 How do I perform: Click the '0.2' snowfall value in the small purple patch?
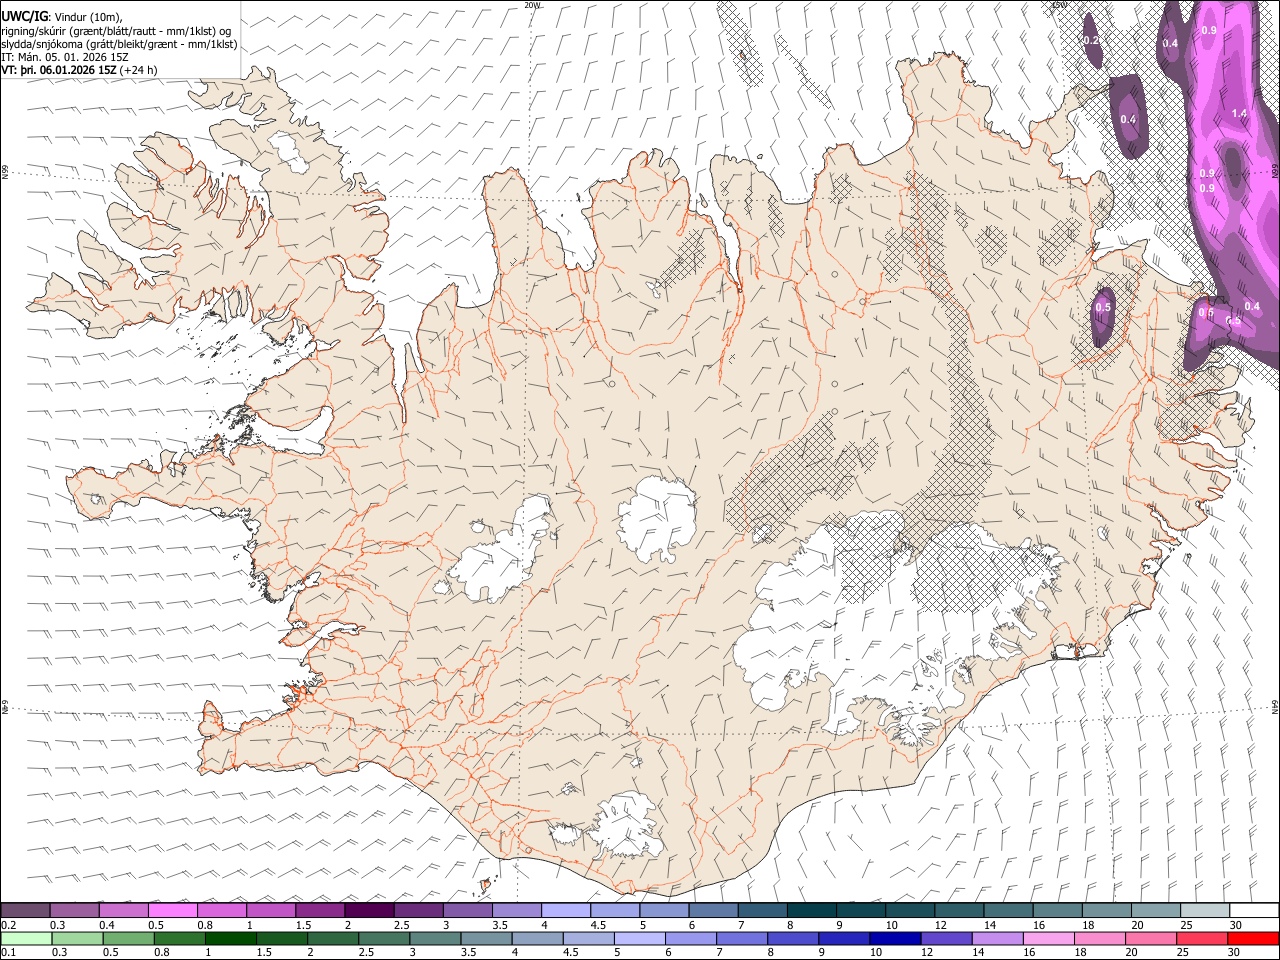pos(1091,40)
